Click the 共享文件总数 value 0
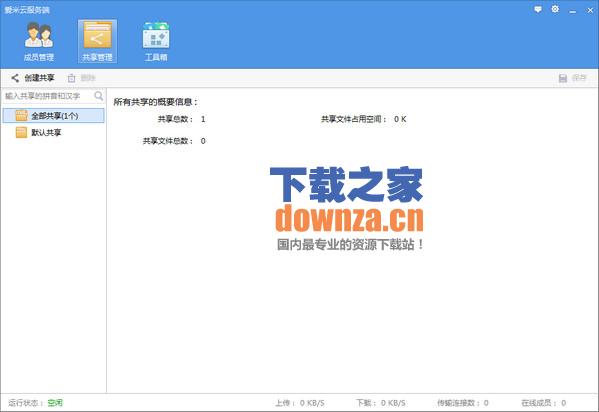Screen dimensions: 599x412 pyautogui.click(x=203, y=141)
